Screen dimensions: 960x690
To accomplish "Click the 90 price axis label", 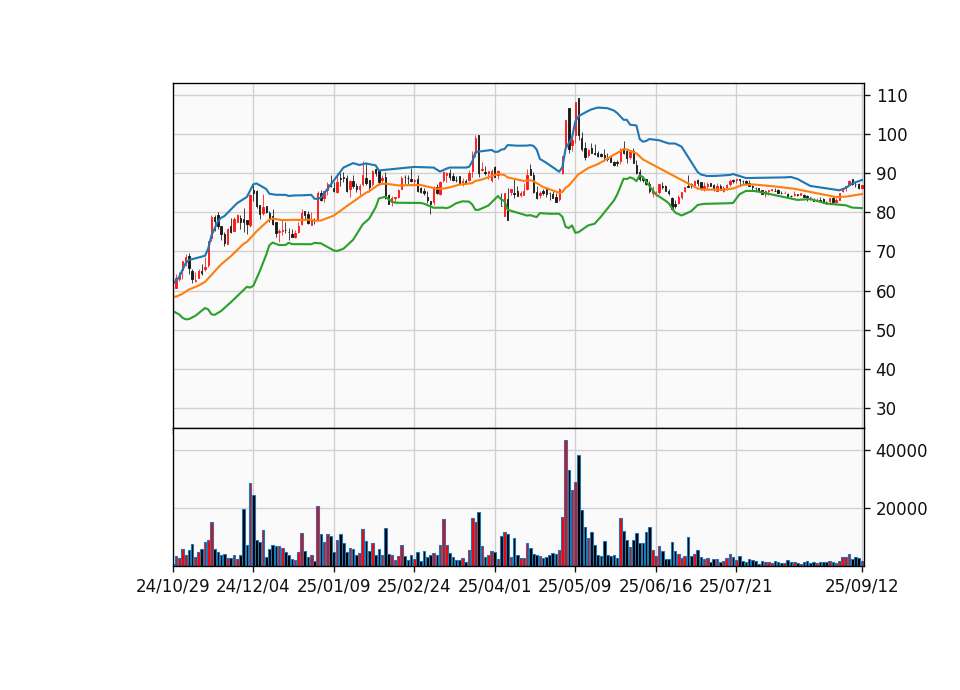I will coord(887,174).
